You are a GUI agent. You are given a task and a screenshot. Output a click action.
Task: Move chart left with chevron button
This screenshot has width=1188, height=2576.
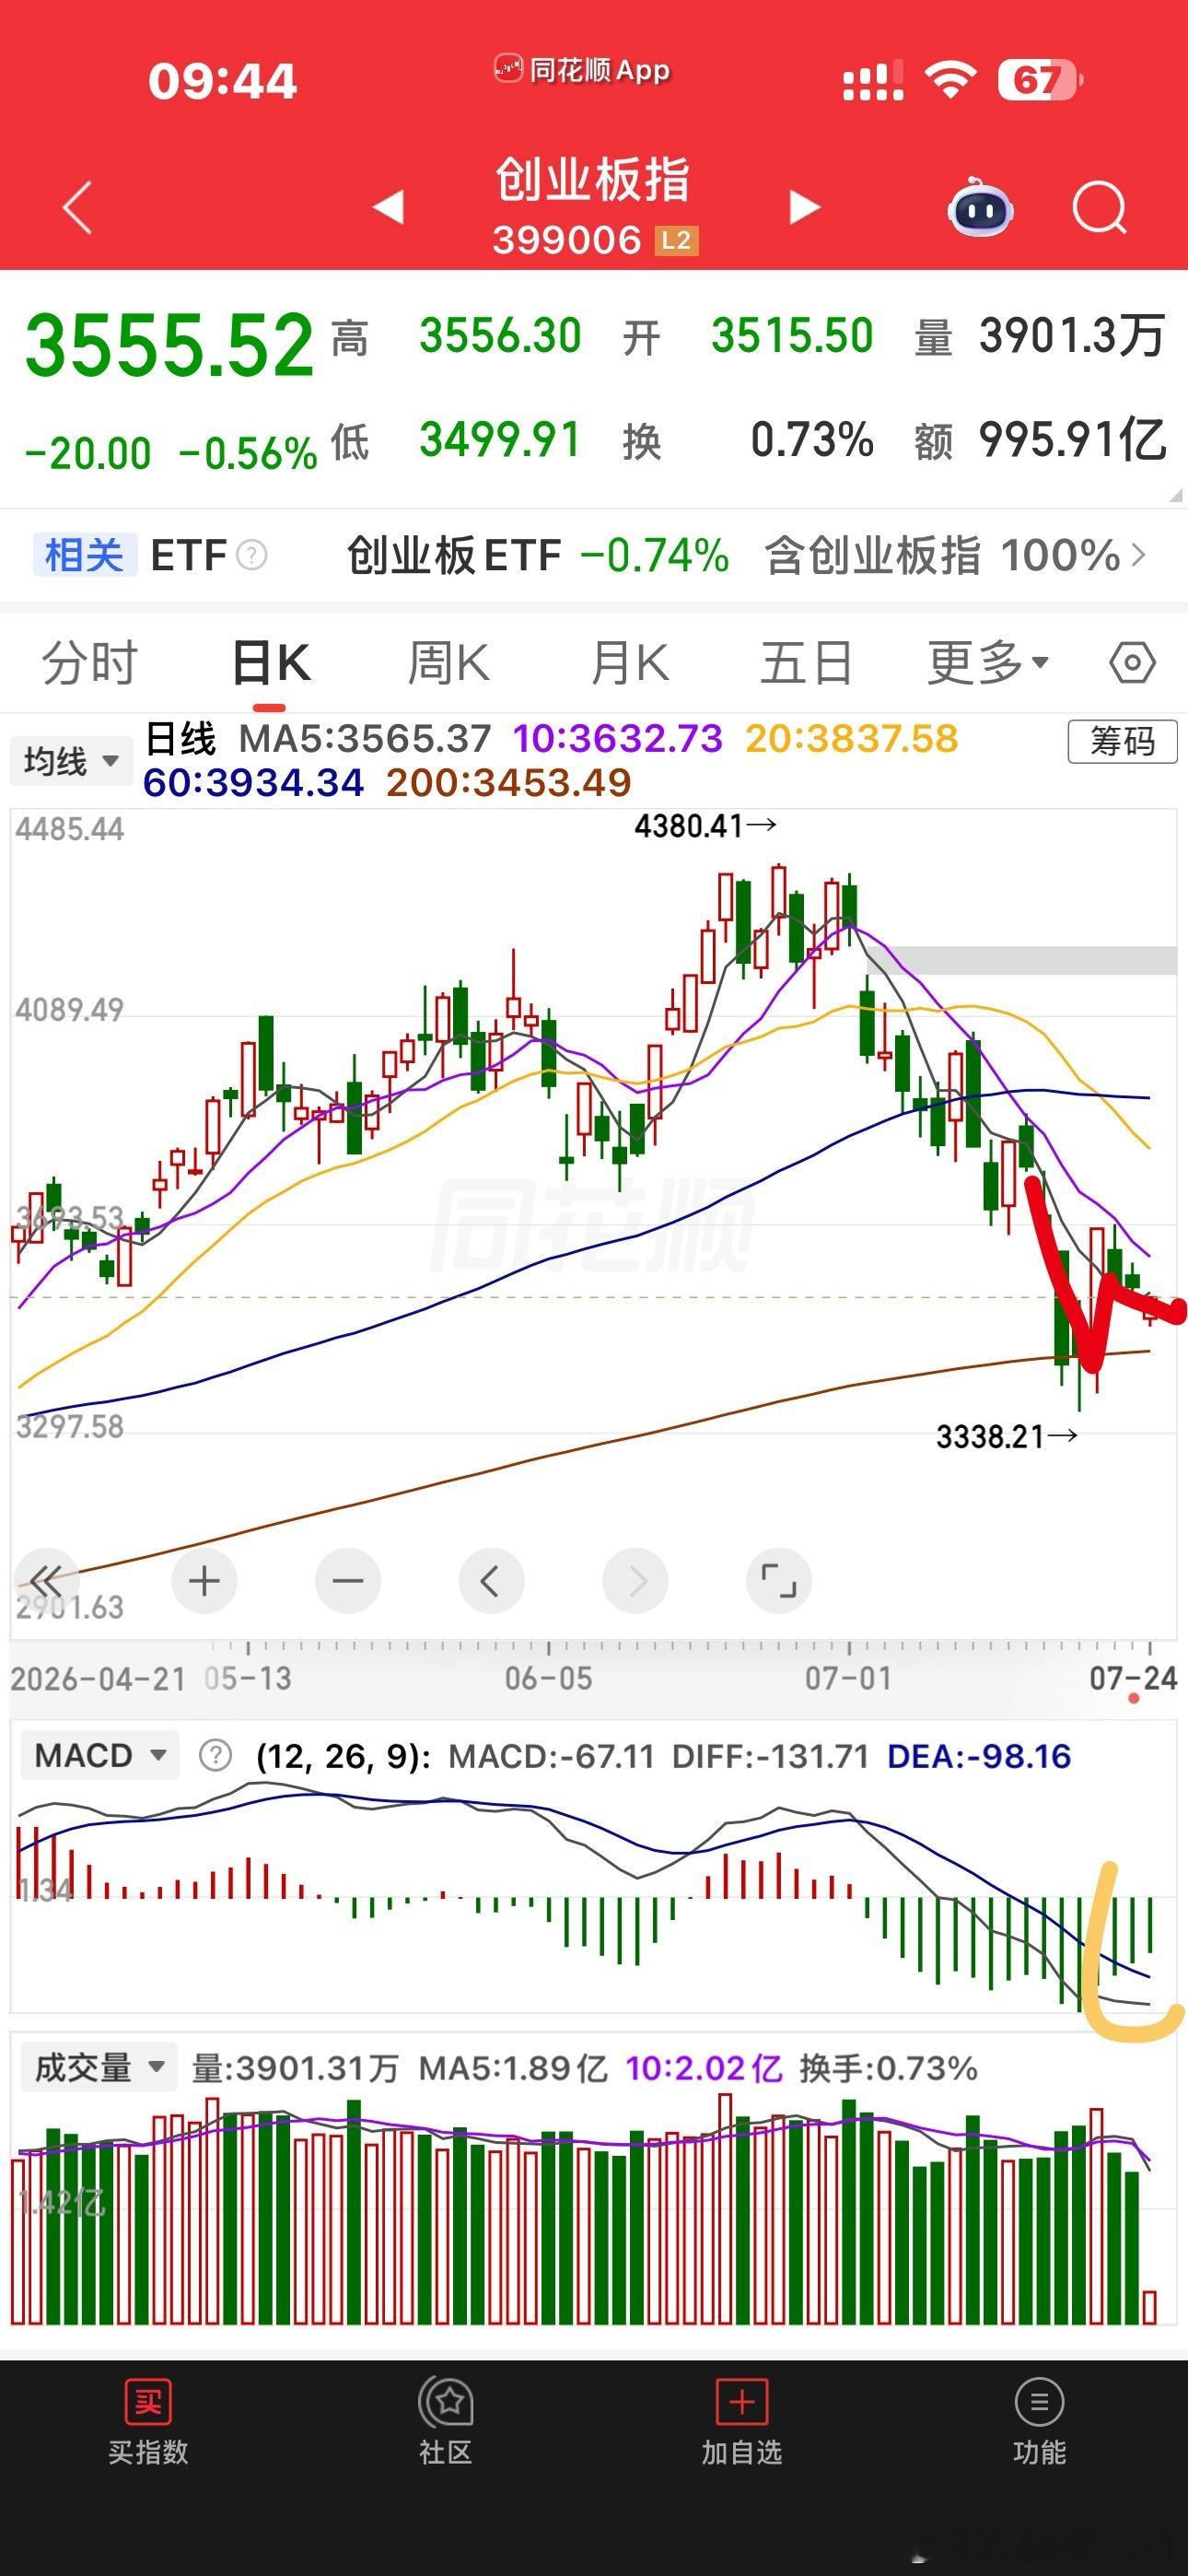(x=491, y=1581)
